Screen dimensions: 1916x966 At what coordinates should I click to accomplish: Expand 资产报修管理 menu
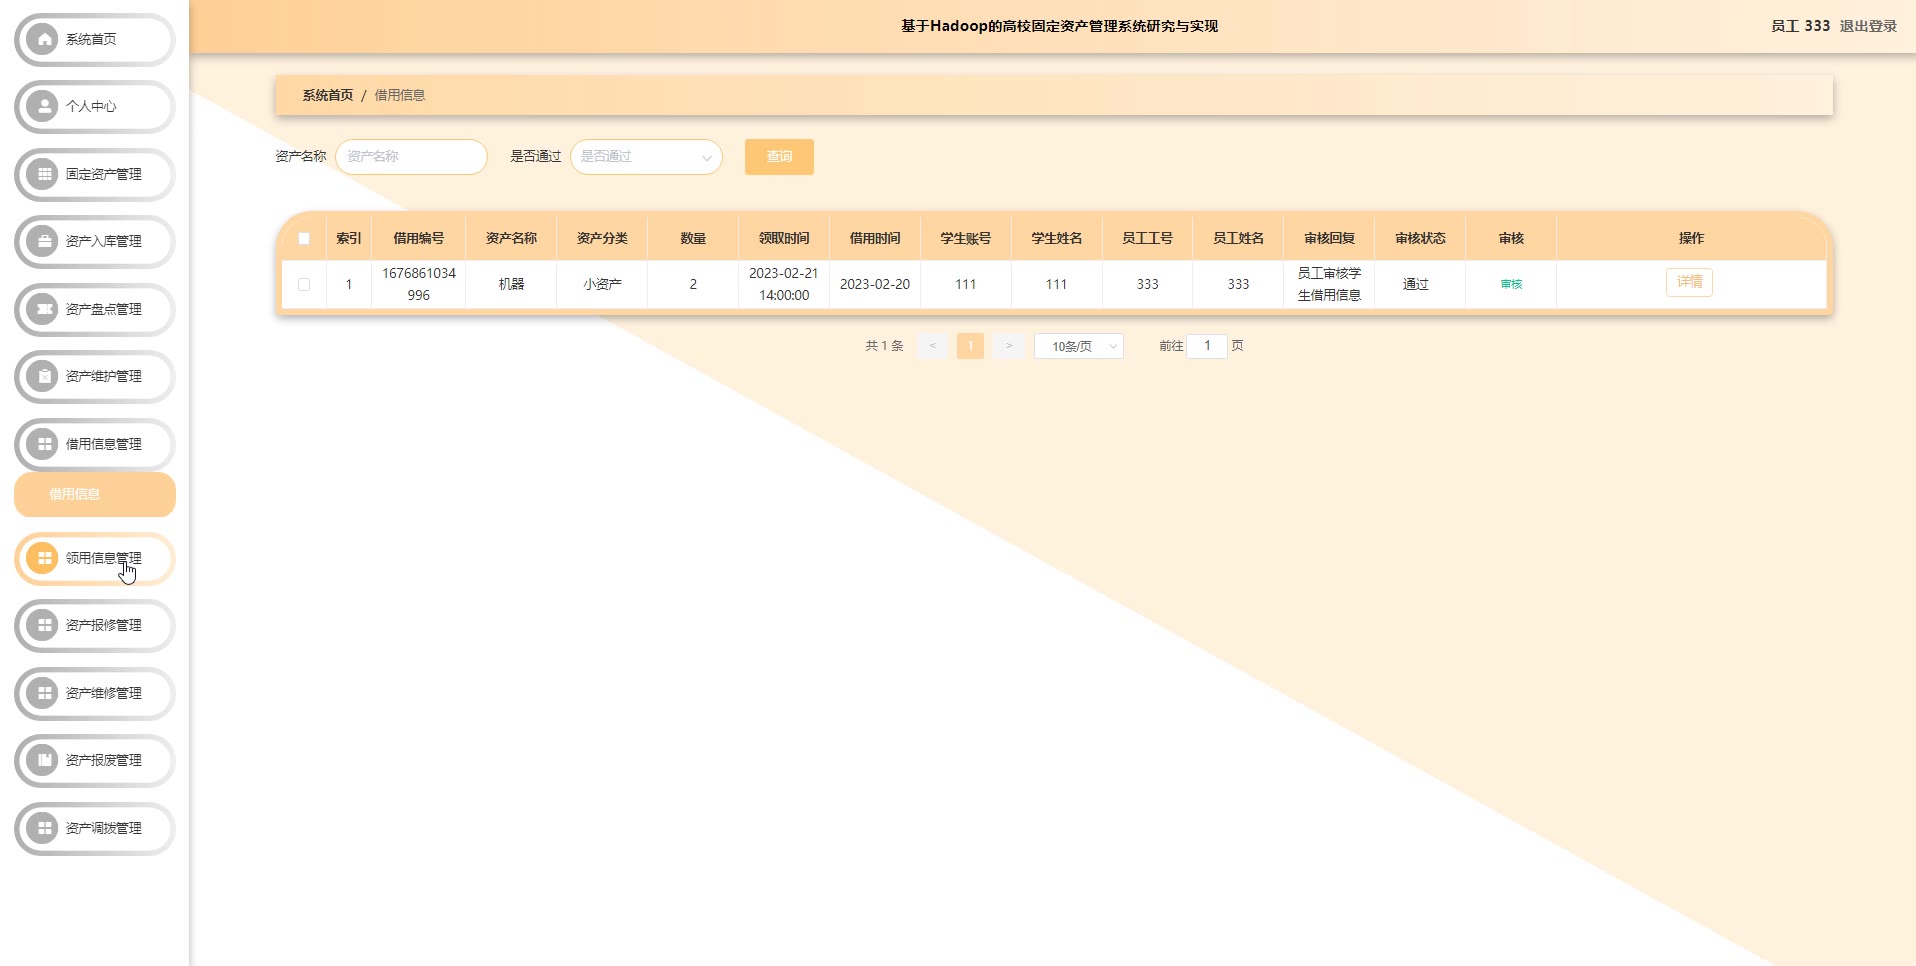(x=95, y=626)
